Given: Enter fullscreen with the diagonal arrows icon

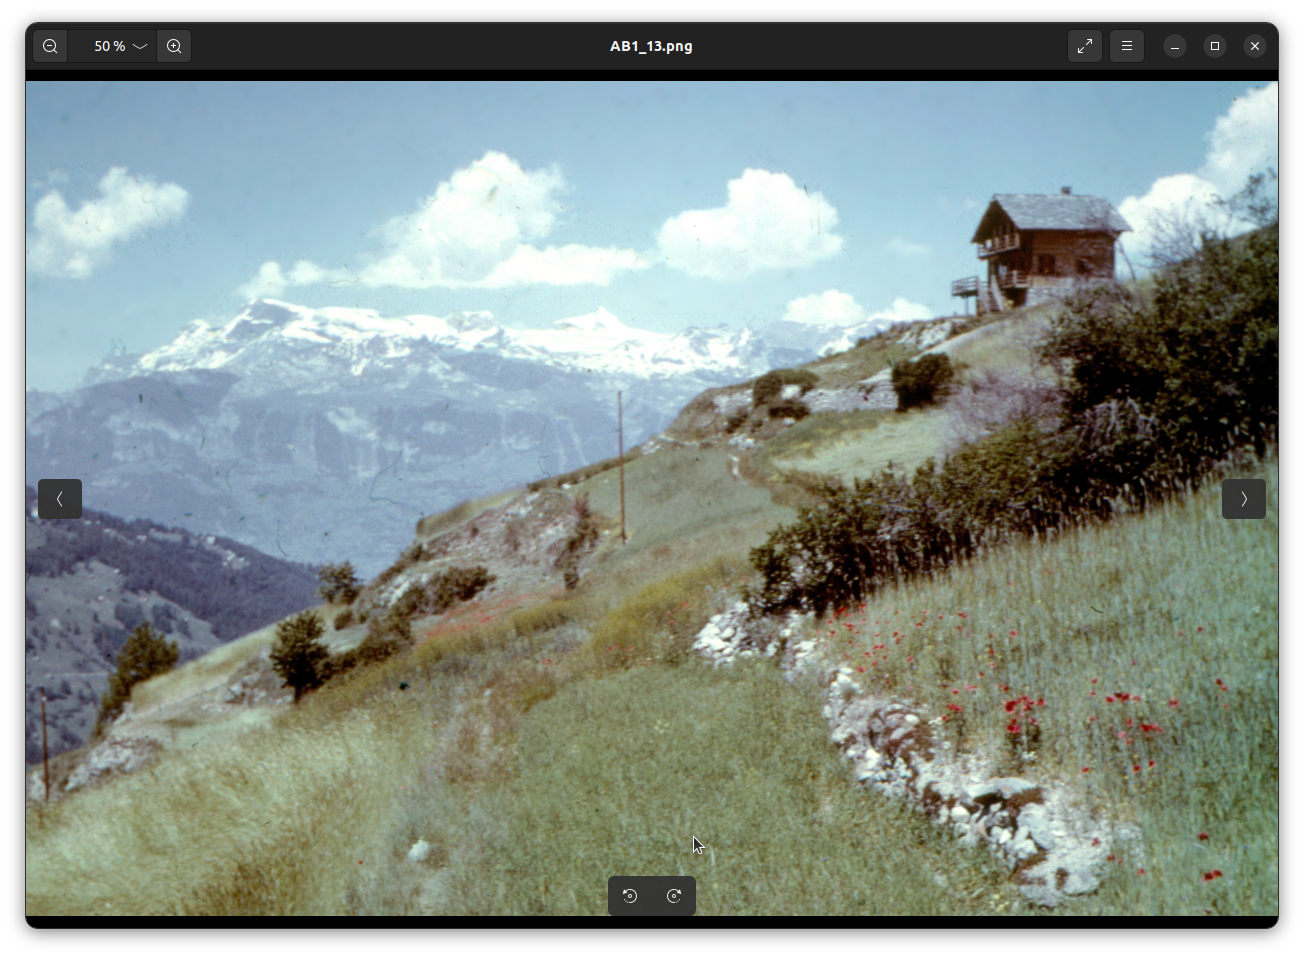Looking at the screenshot, I should pos(1085,46).
